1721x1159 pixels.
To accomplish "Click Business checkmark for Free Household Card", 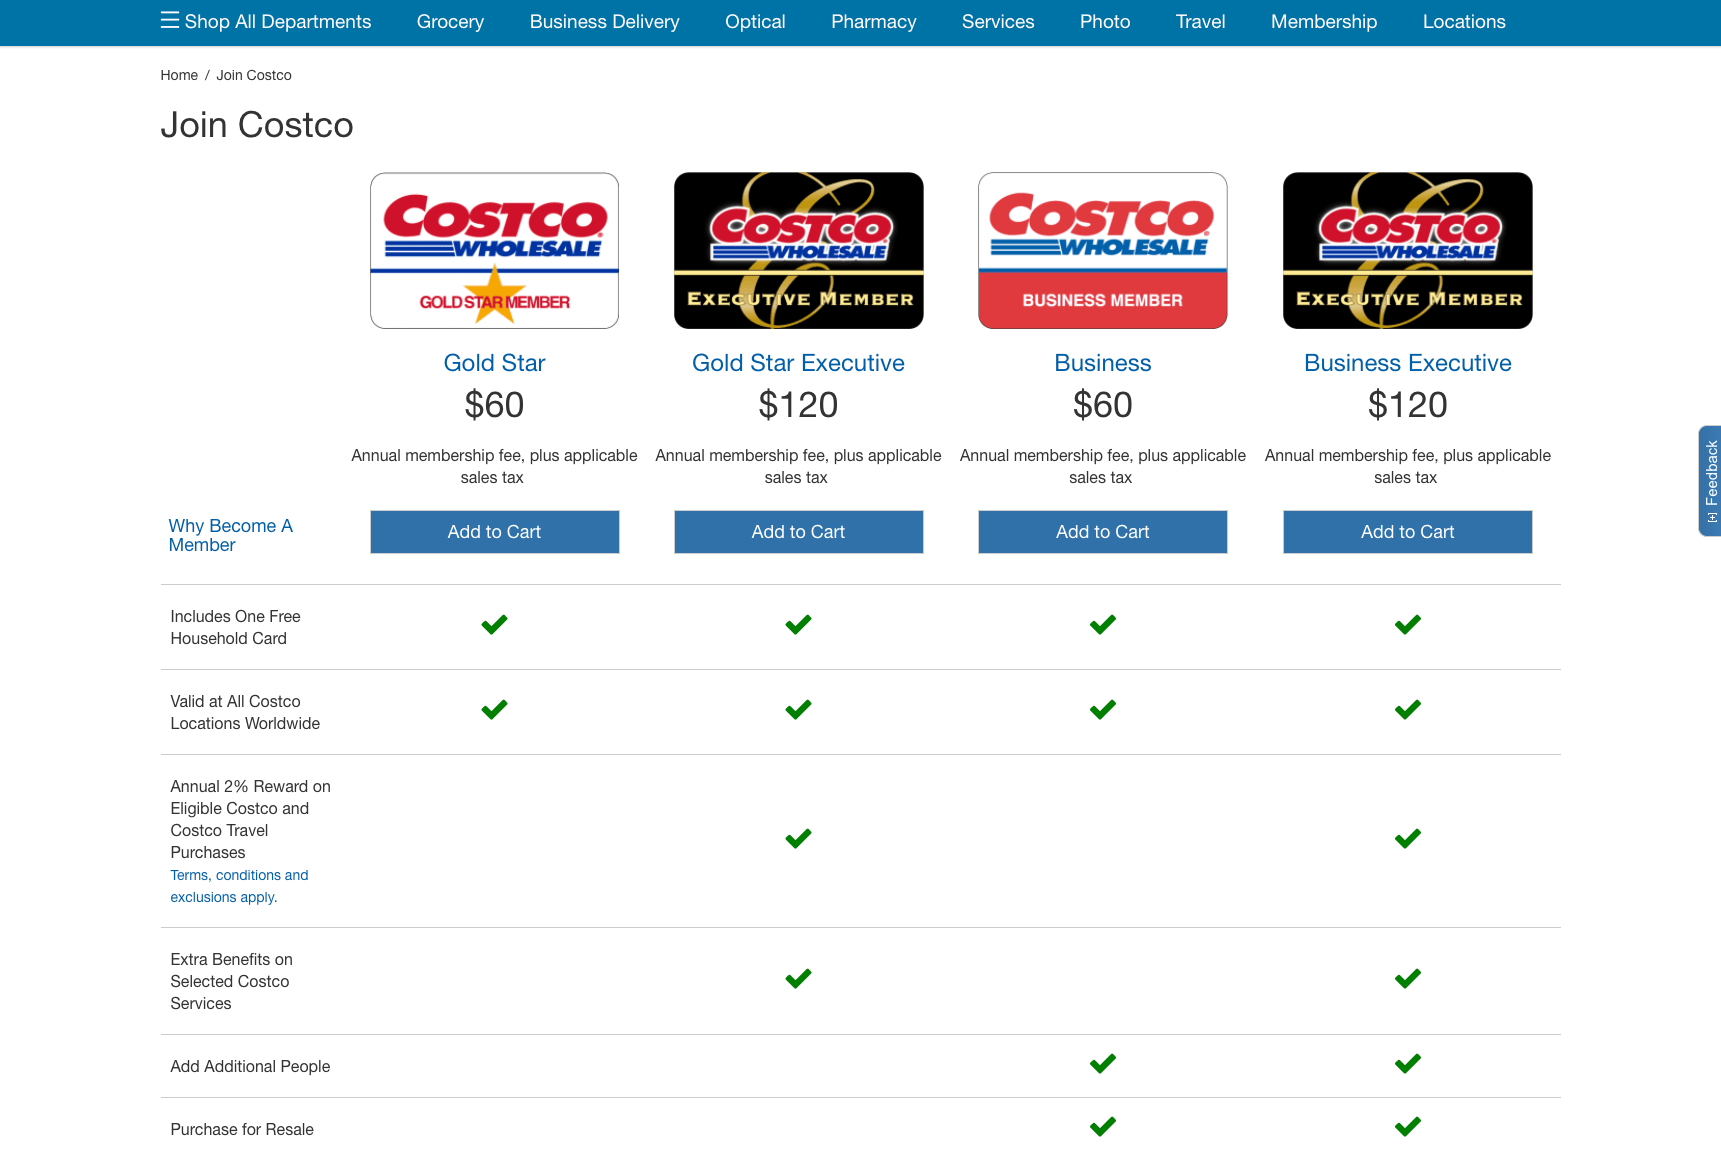I will point(1103,625).
